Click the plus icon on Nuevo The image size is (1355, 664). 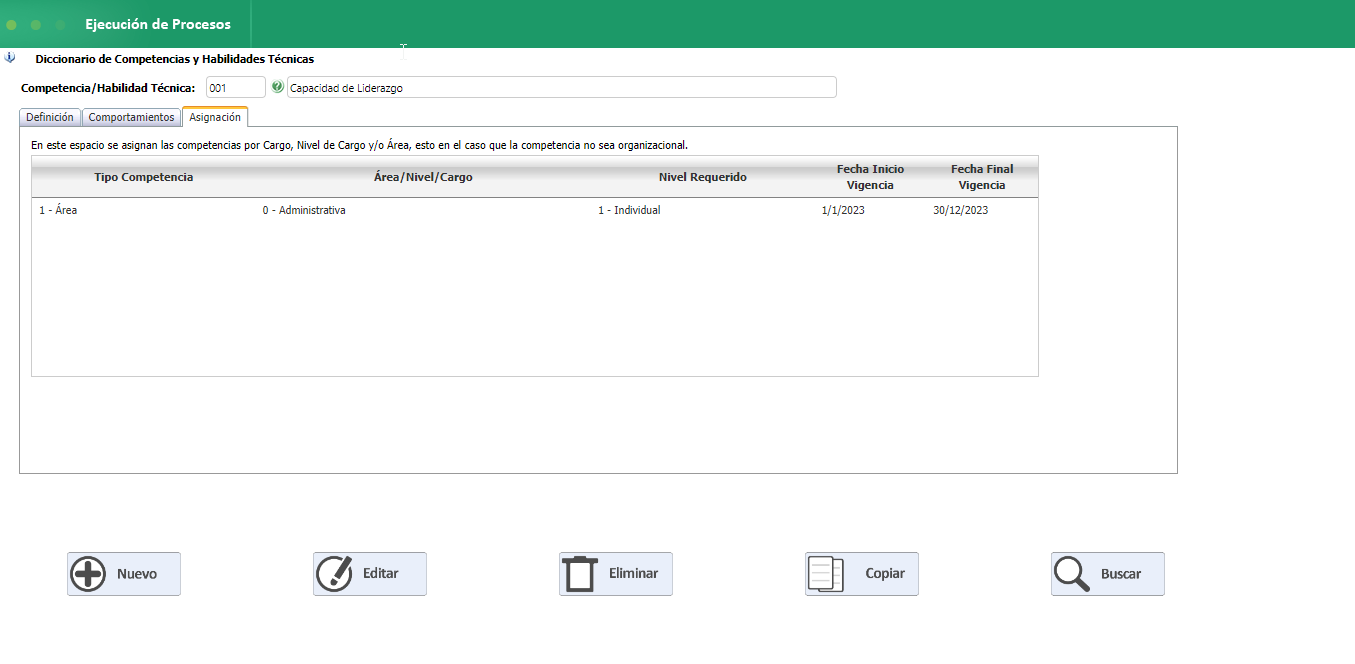pos(88,574)
